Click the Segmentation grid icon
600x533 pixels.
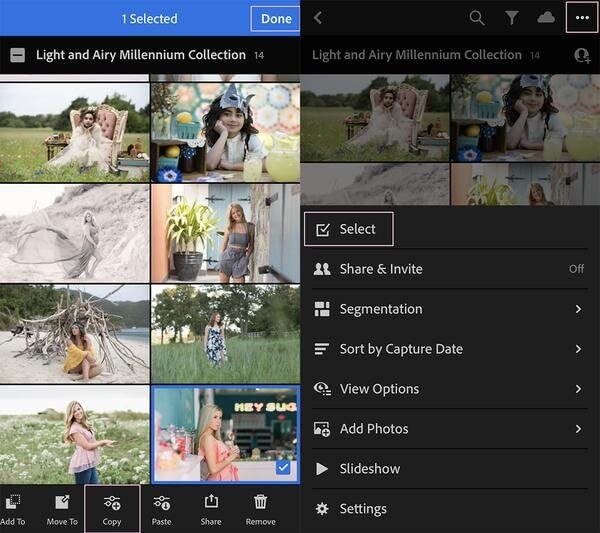point(322,309)
